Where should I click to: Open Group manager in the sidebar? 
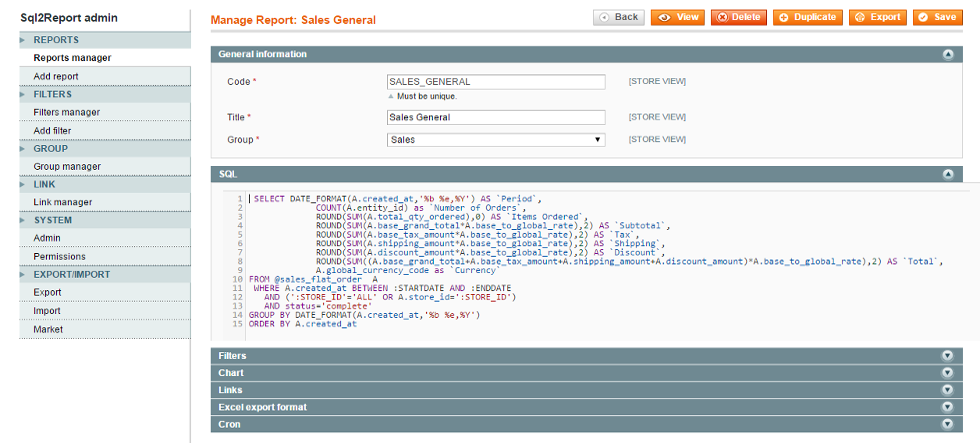67,167
